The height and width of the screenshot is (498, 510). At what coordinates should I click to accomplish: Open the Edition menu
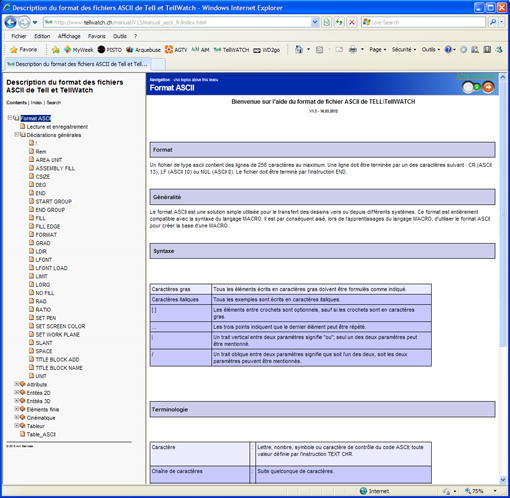point(42,36)
